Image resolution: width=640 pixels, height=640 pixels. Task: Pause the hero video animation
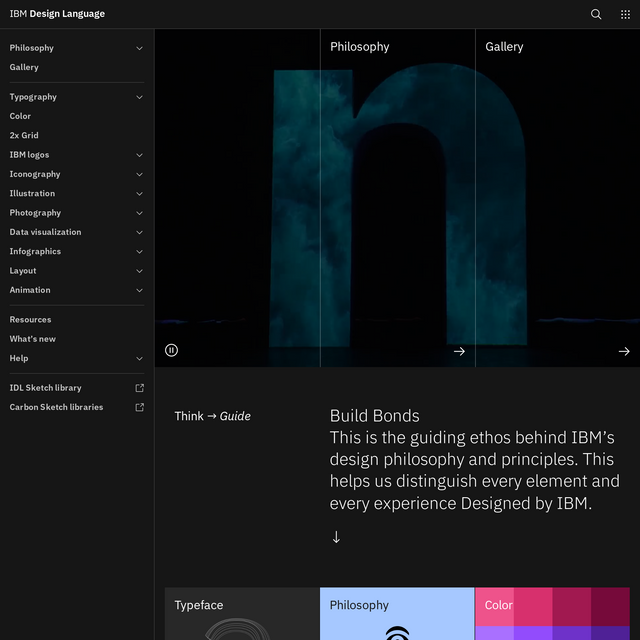[171, 350]
